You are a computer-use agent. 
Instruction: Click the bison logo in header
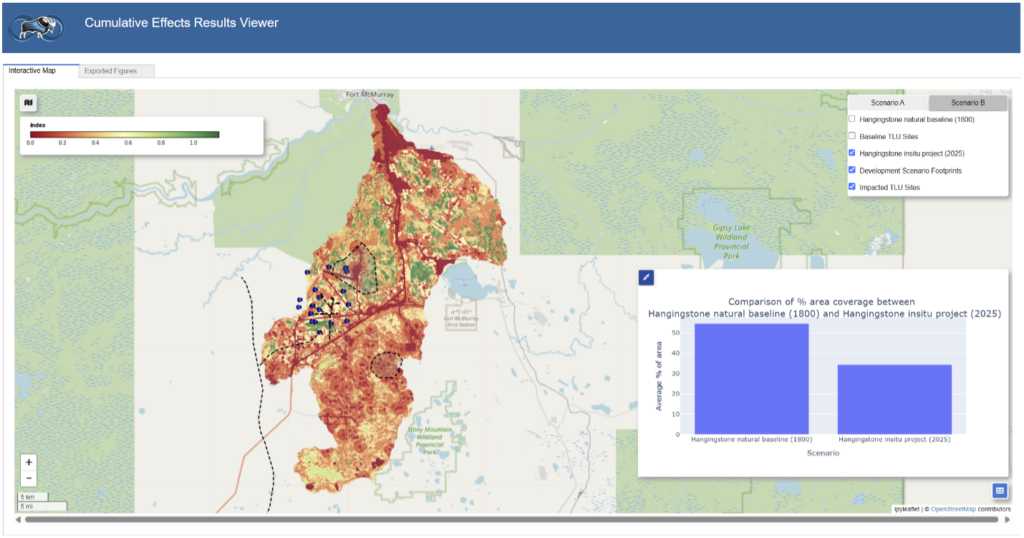(x=36, y=26)
